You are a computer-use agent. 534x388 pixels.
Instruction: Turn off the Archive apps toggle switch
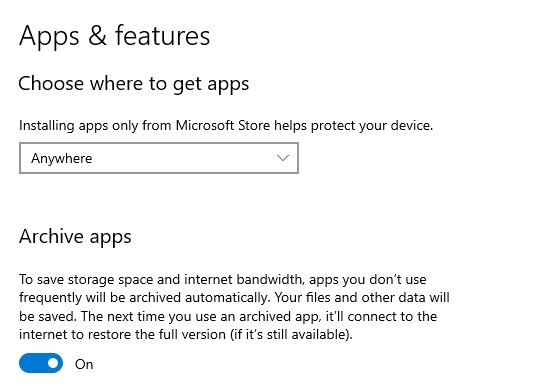(x=41, y=363)
